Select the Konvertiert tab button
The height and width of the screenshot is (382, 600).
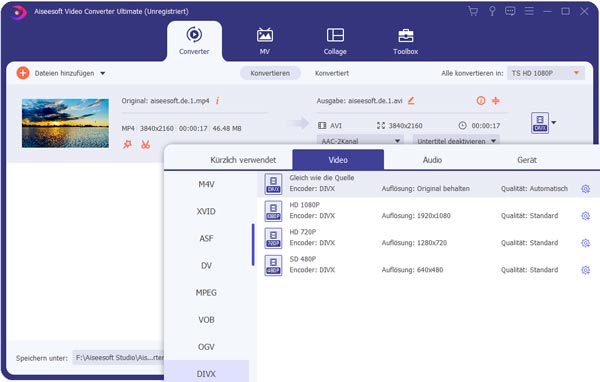click(332, 73)
